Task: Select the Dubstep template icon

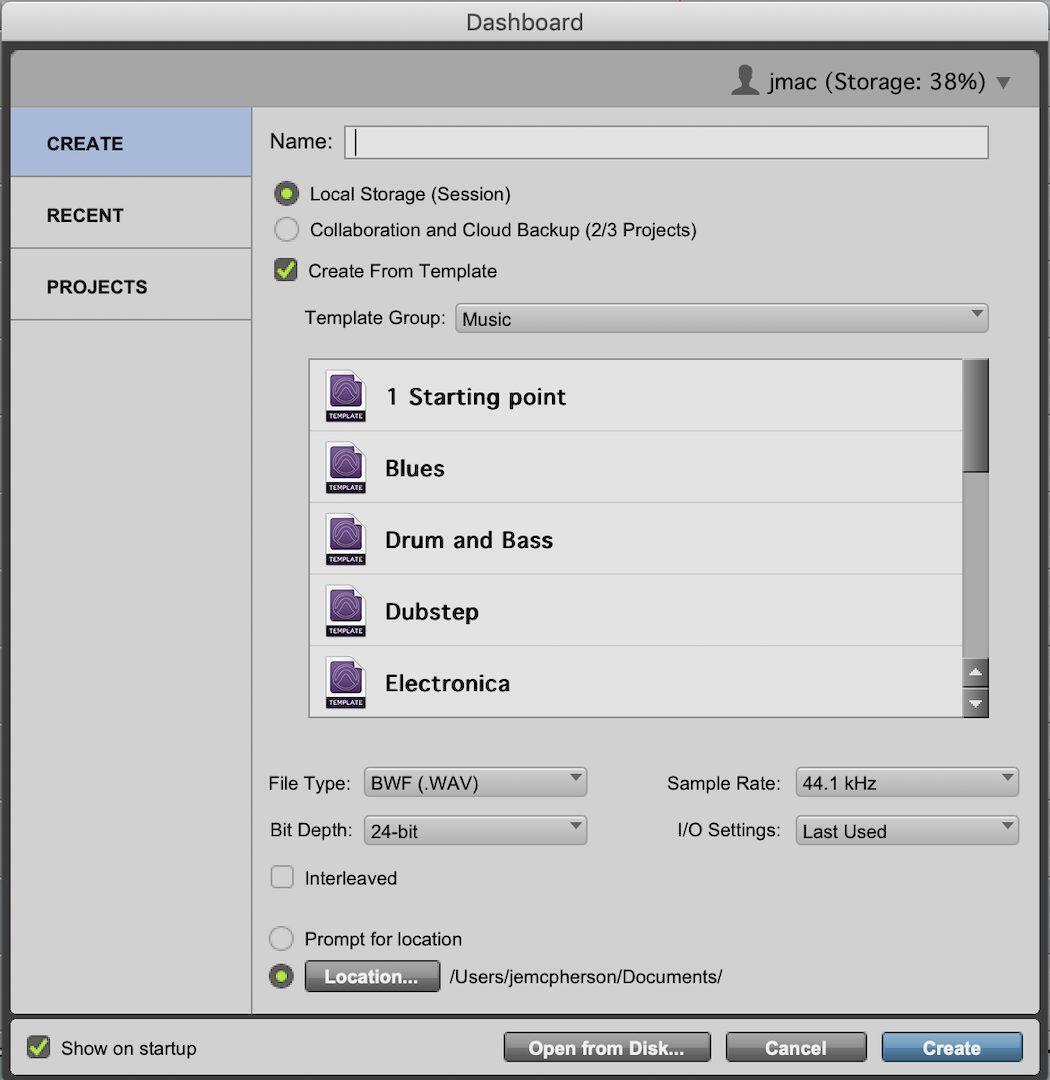Action: tap(346, 611)
